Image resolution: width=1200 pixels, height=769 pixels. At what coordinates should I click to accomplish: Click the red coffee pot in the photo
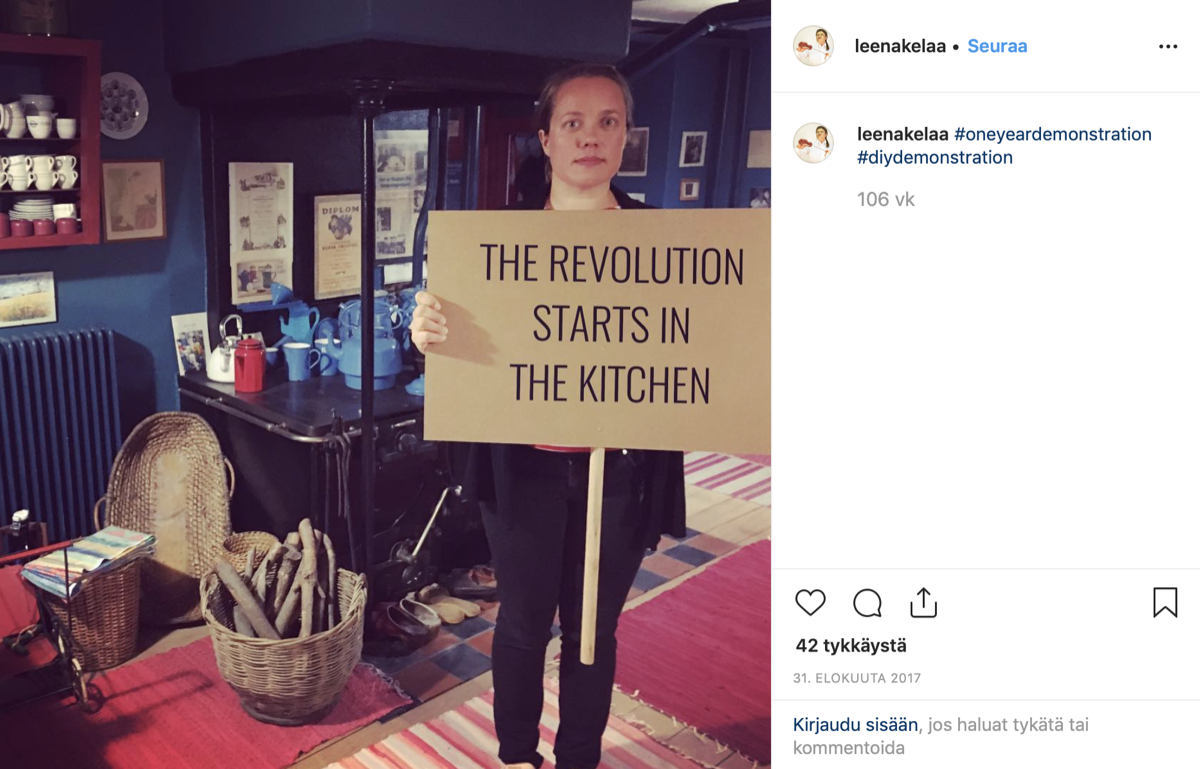248,364
